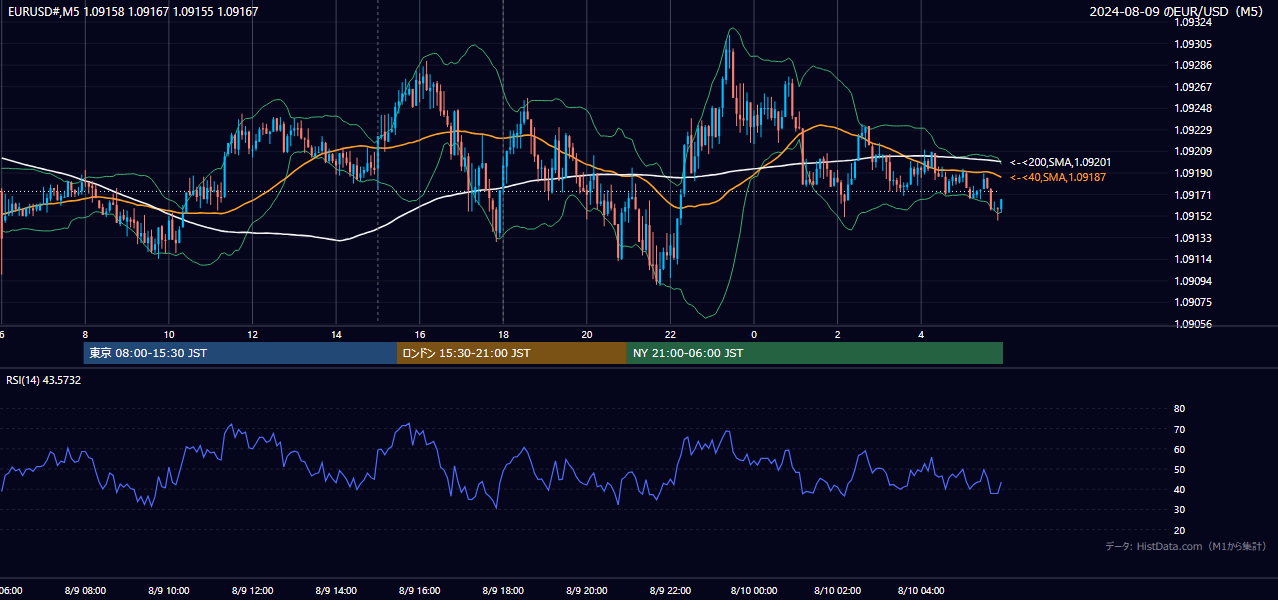Click the 8/9 08:00 bottom time label

click(x=85, y=590)
